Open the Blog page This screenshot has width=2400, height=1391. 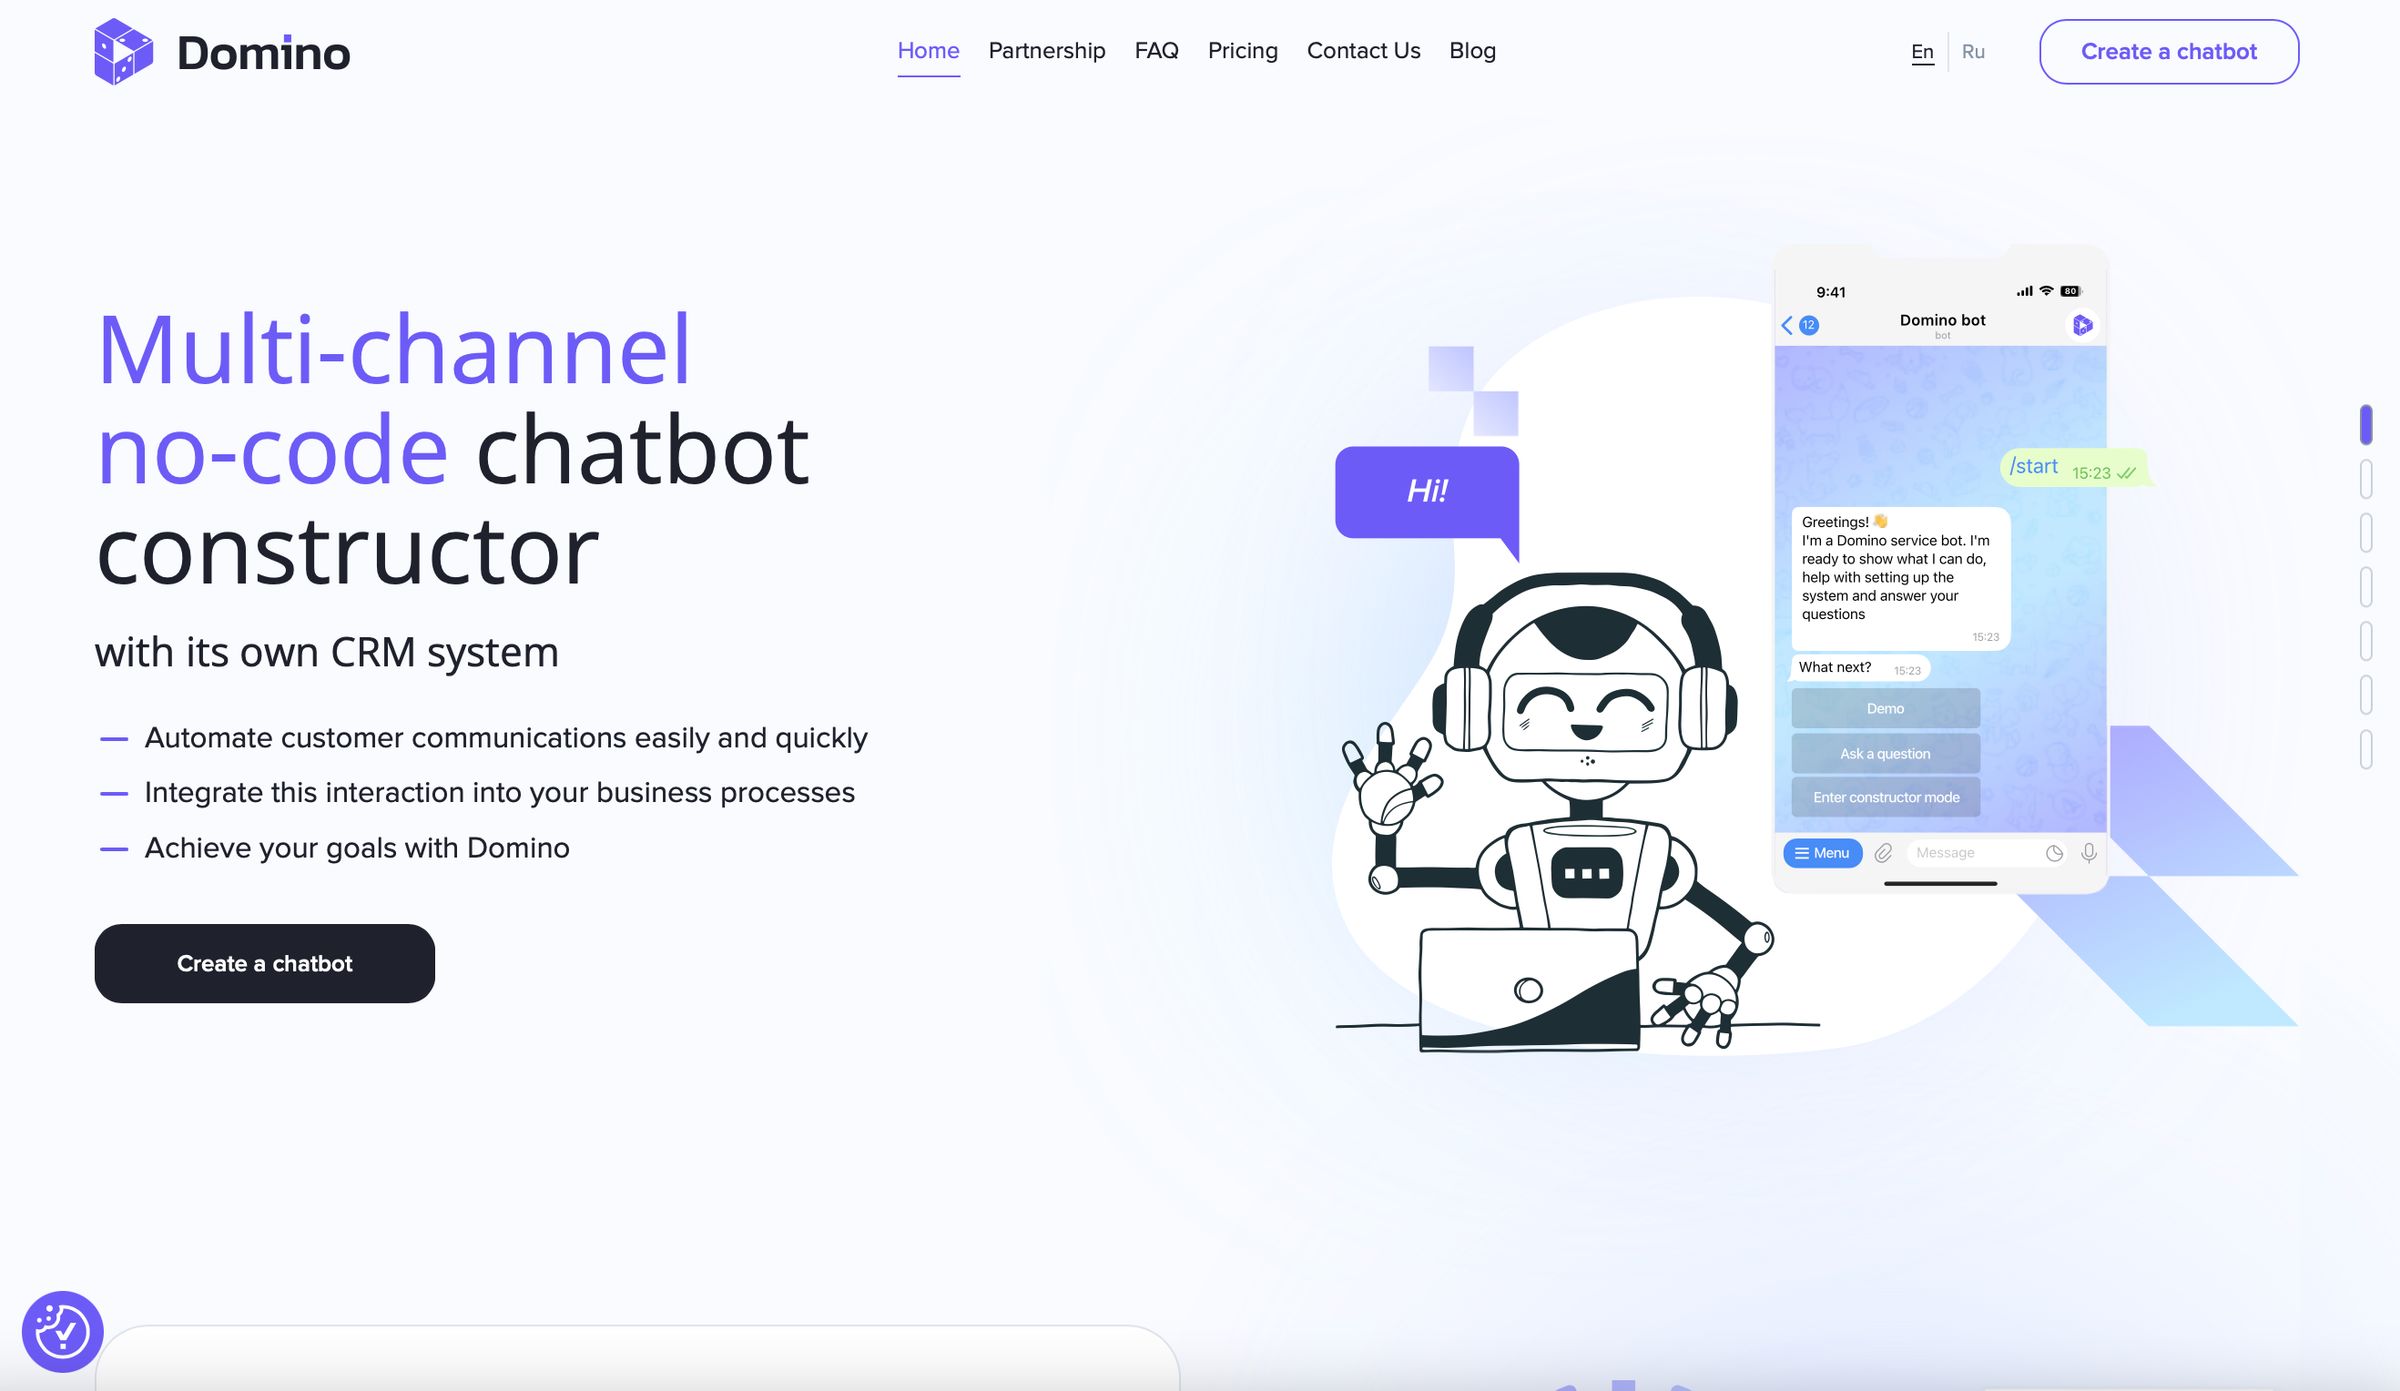(x=1473, y=51)
